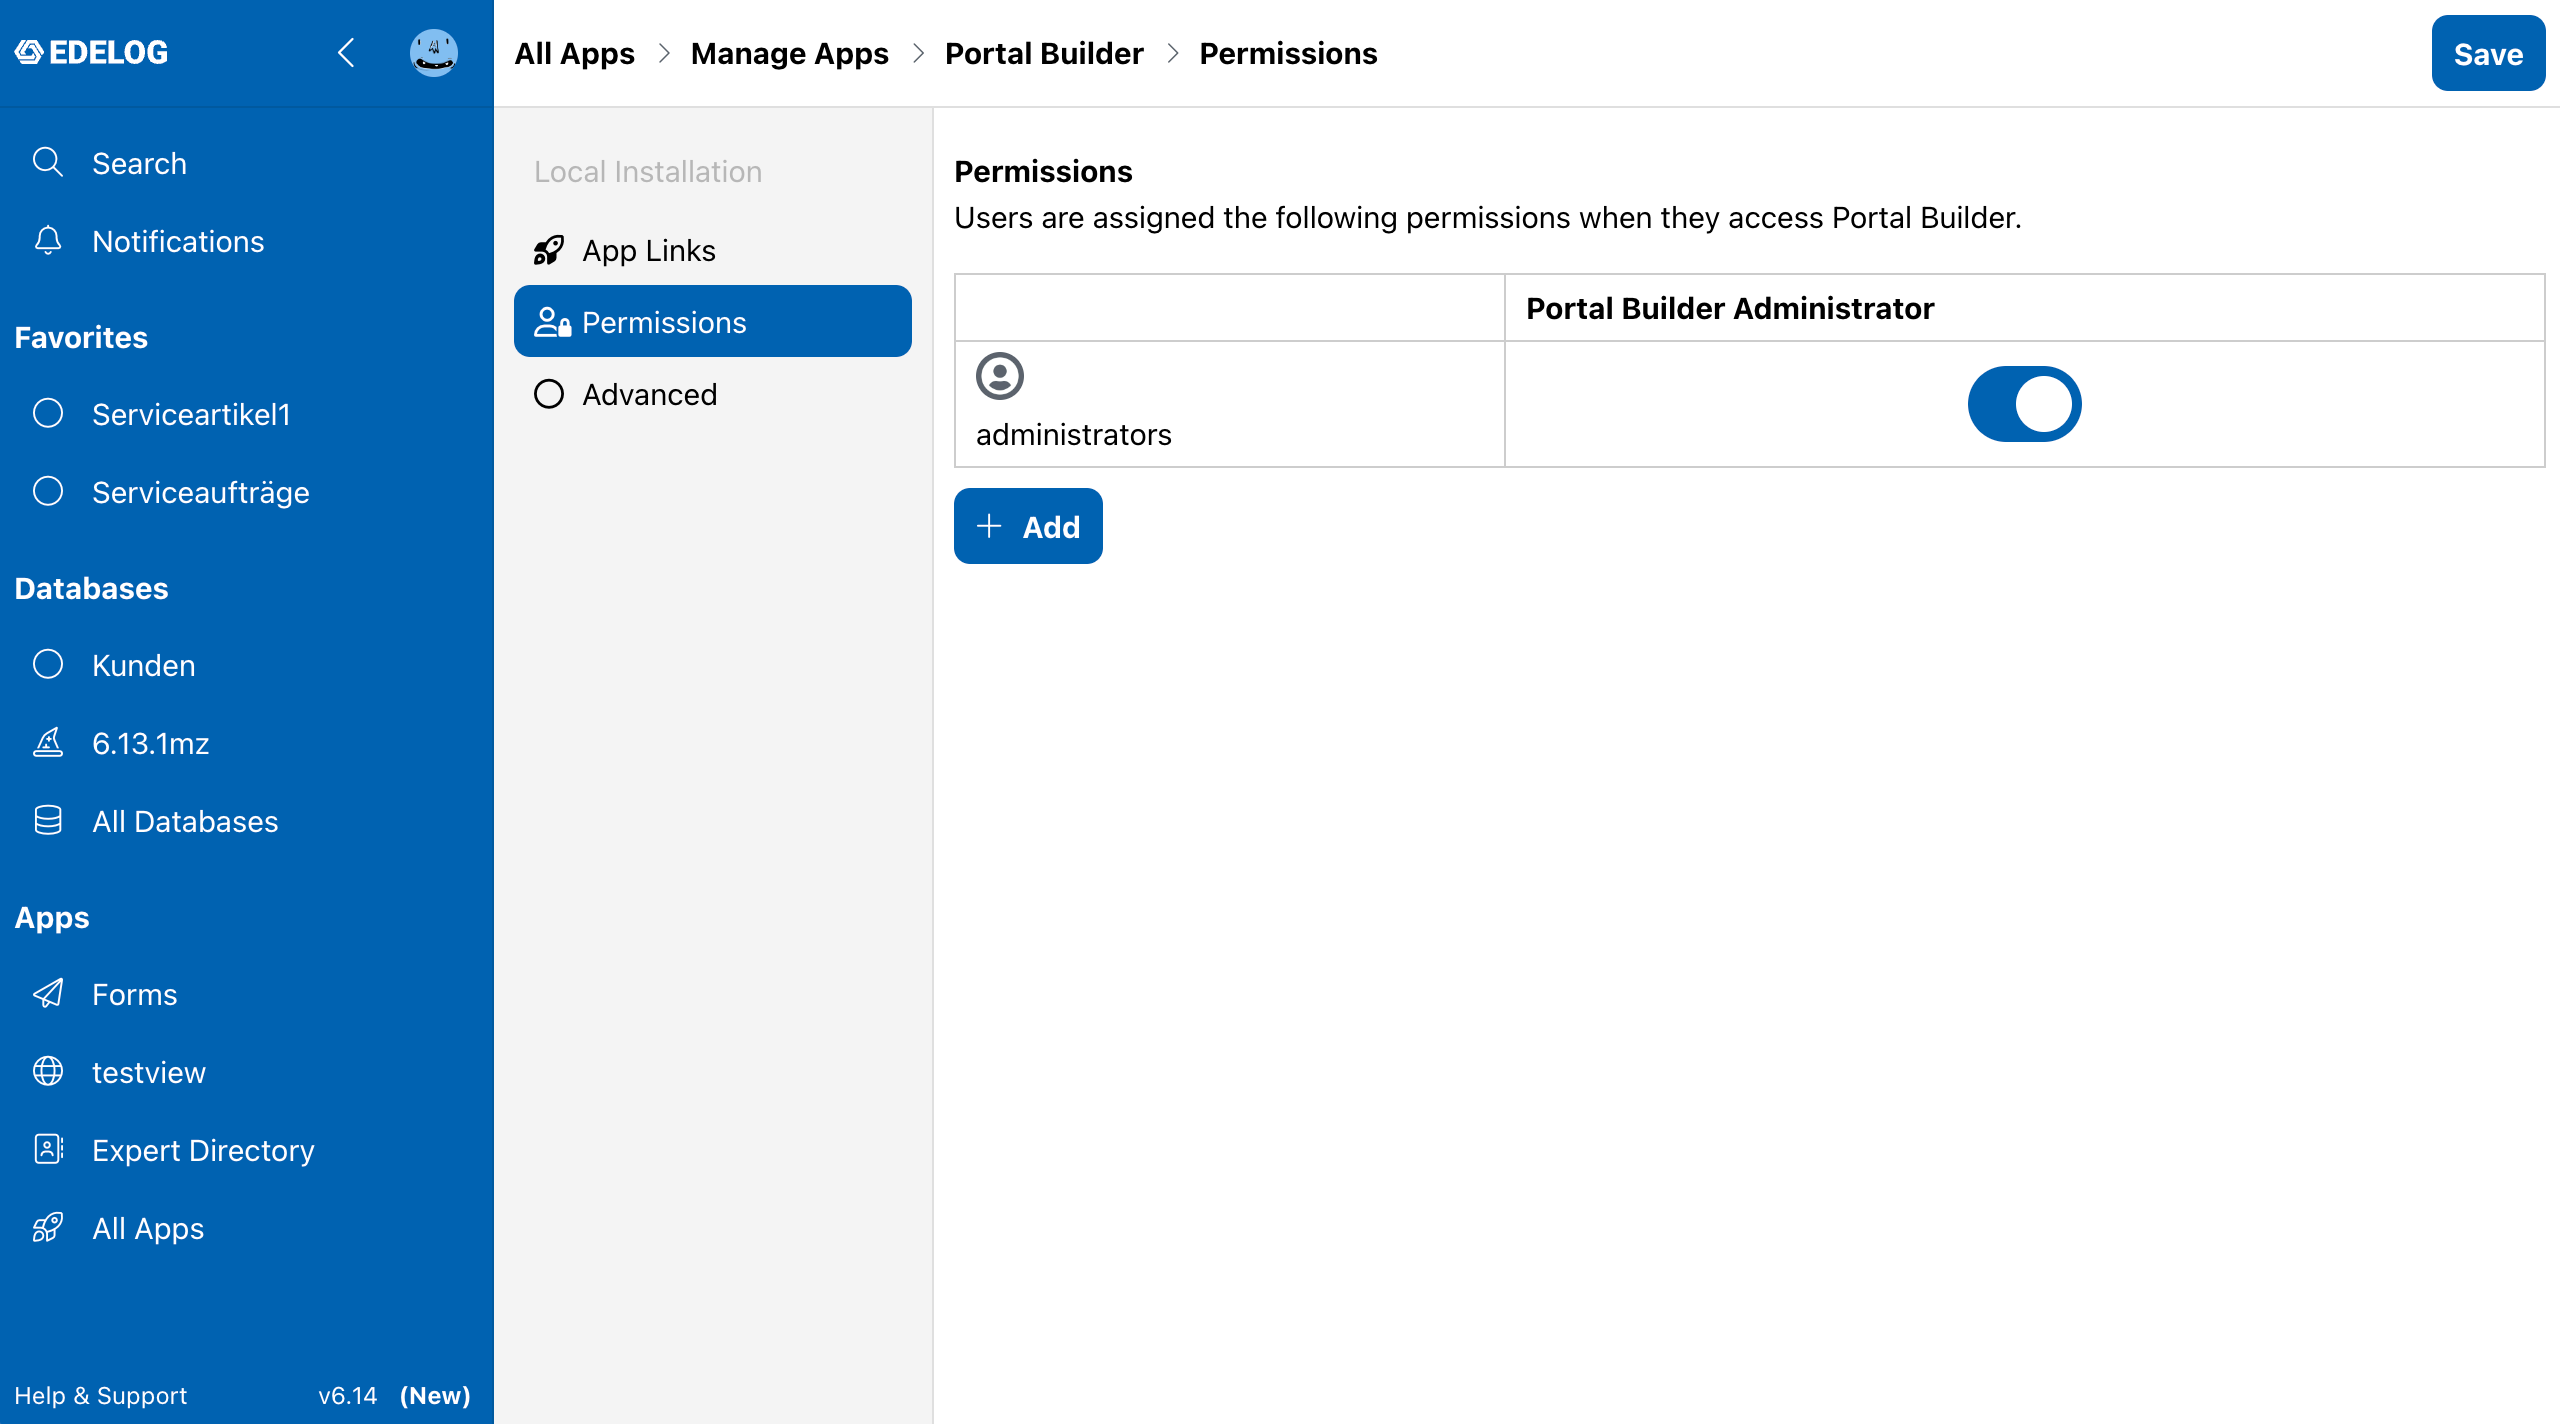The image size is (2560, 1424).
Task: Go to All Apps breadcrumb
Action: tap(574, 53)
